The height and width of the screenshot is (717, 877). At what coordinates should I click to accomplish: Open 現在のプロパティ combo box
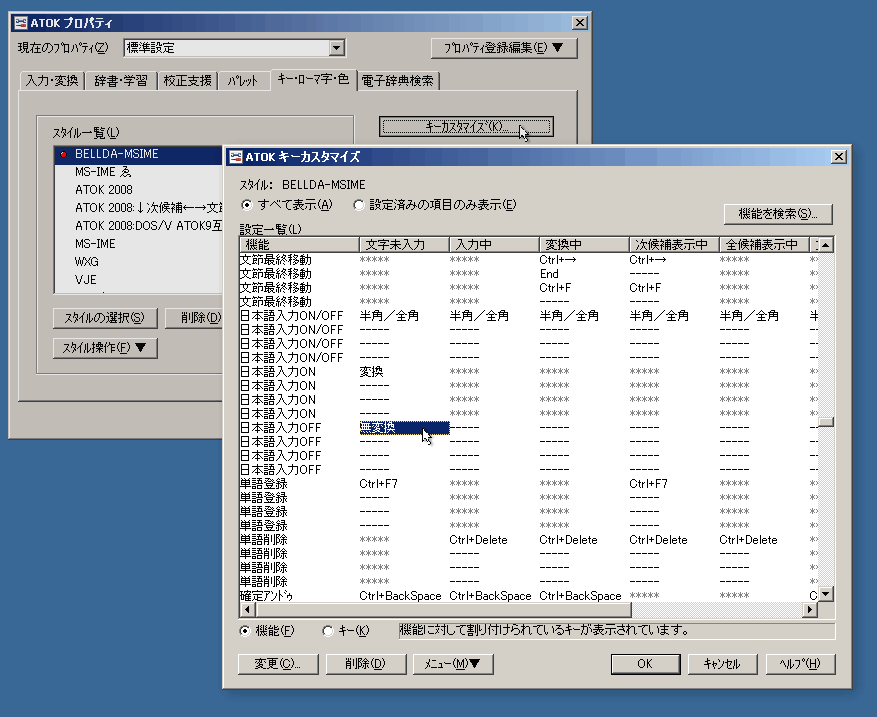[234, 48]
